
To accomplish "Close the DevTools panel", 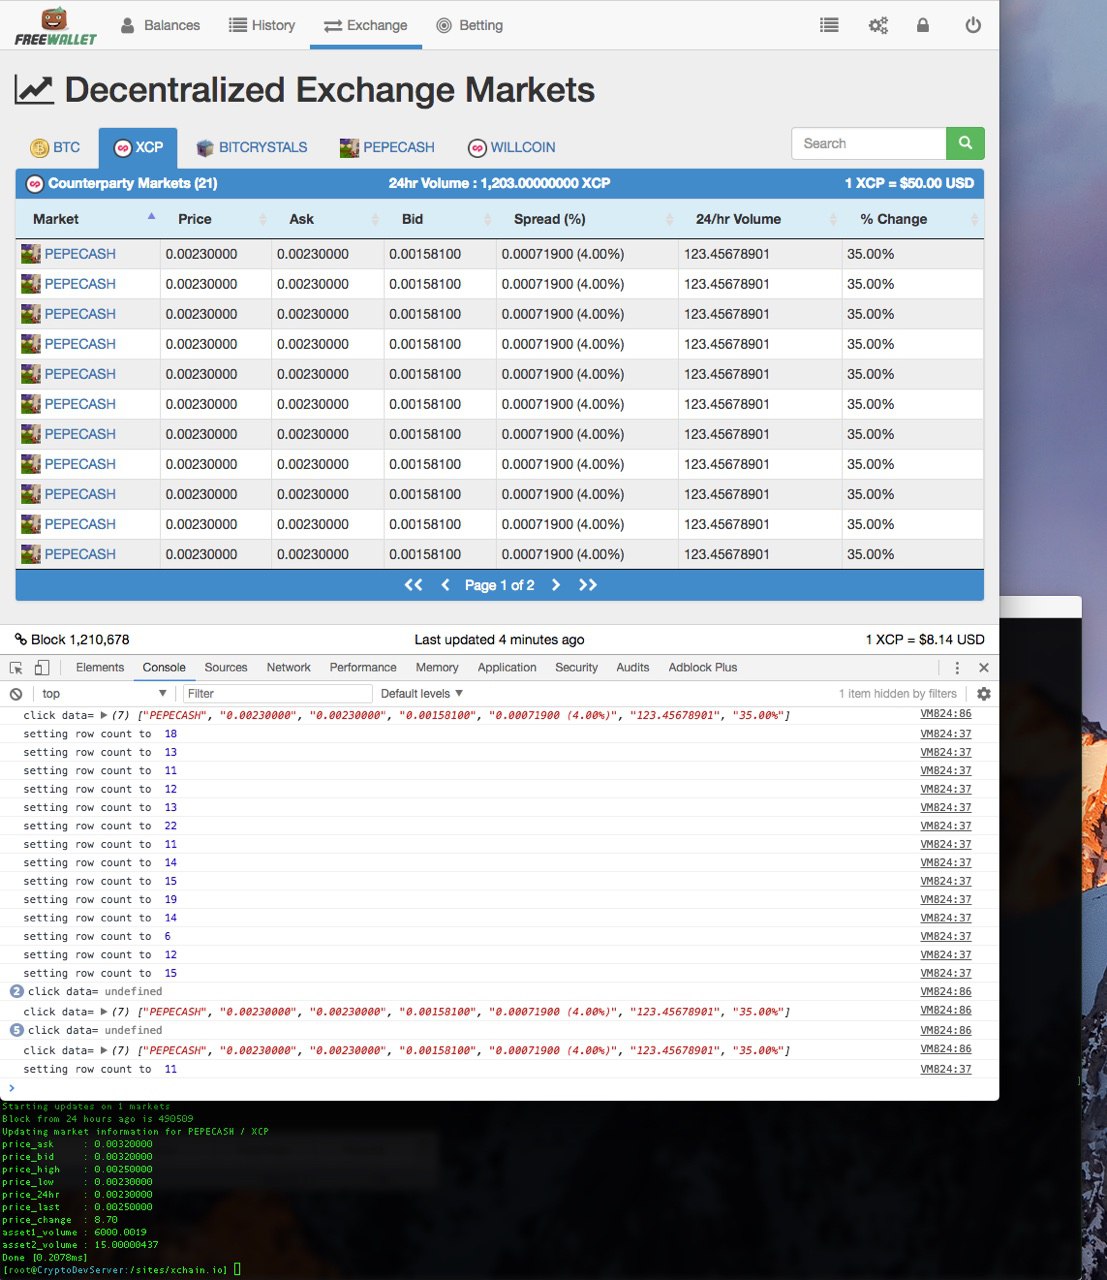I will point(984,667).
